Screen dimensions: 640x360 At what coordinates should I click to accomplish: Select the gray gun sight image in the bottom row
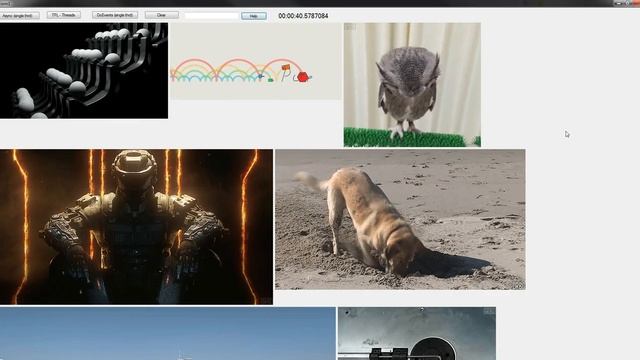[x=417, y=333]
